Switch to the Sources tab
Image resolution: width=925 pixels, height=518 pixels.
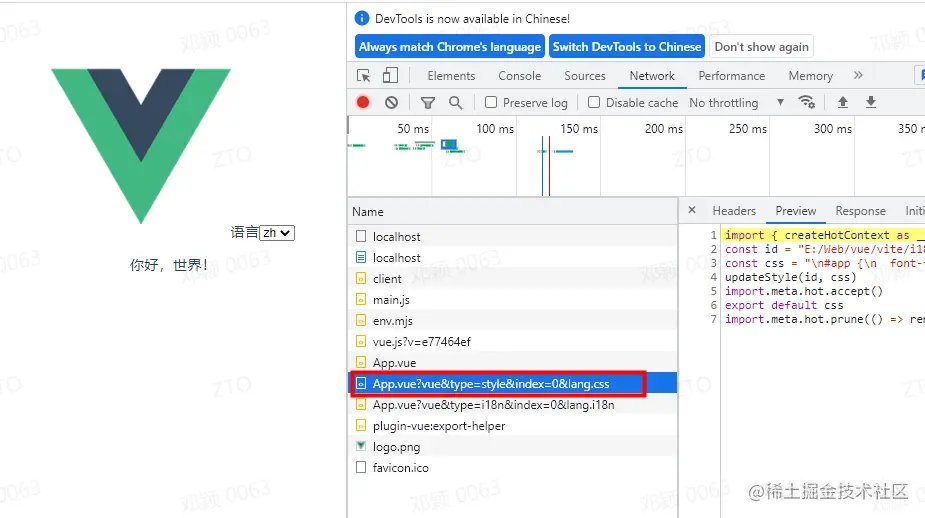[x=585, y=76]
